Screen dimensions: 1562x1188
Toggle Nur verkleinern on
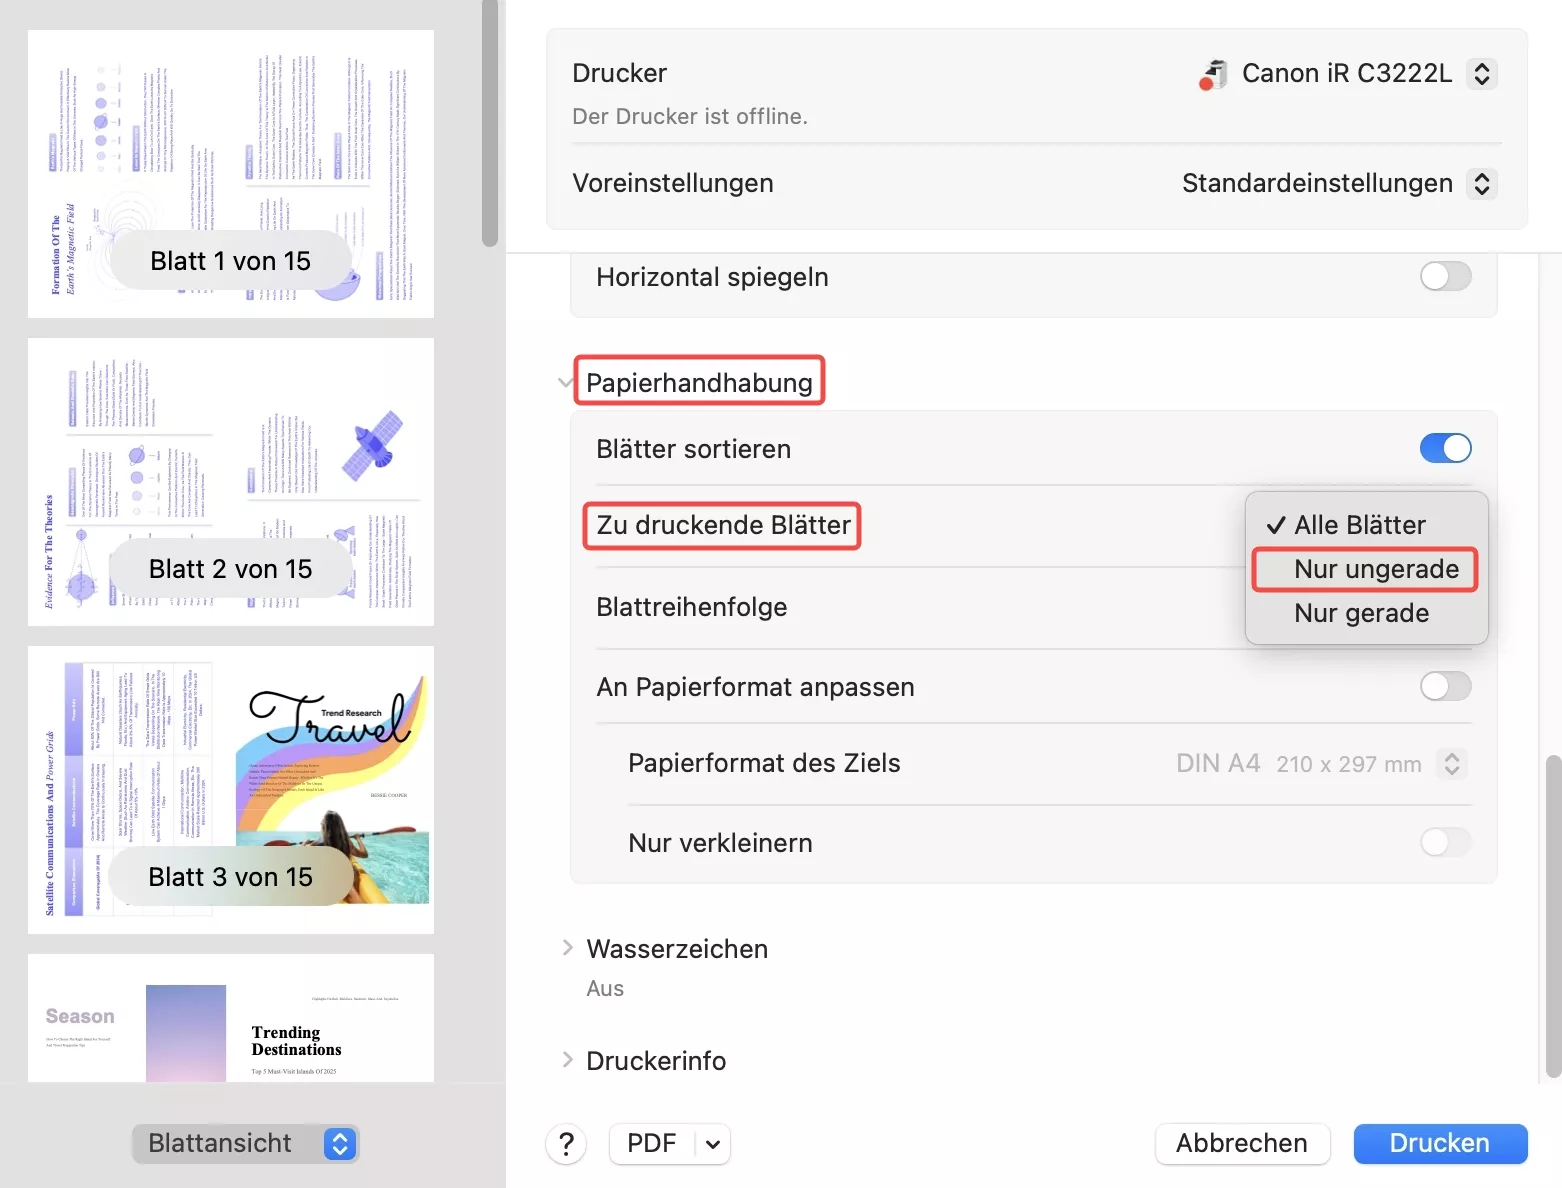[x=1445, y=842]
